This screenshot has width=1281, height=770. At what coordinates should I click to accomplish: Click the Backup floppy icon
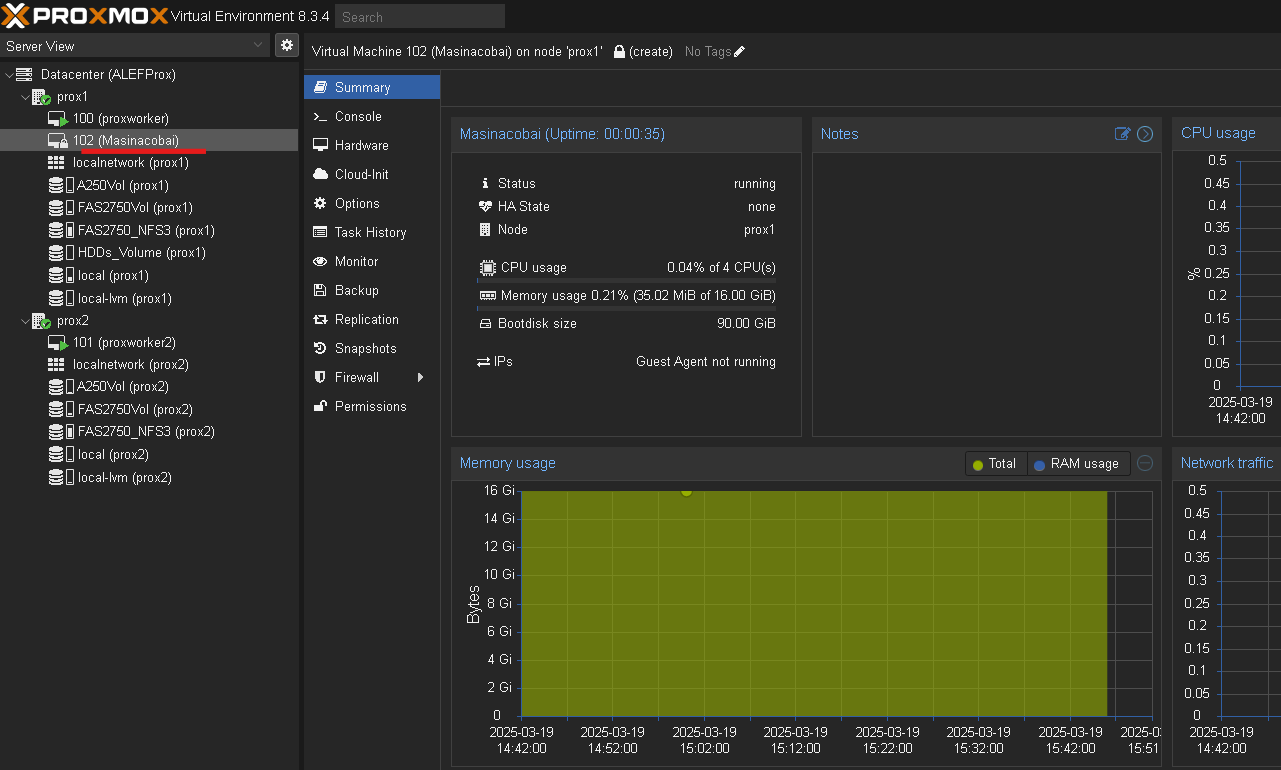point(320,290)
